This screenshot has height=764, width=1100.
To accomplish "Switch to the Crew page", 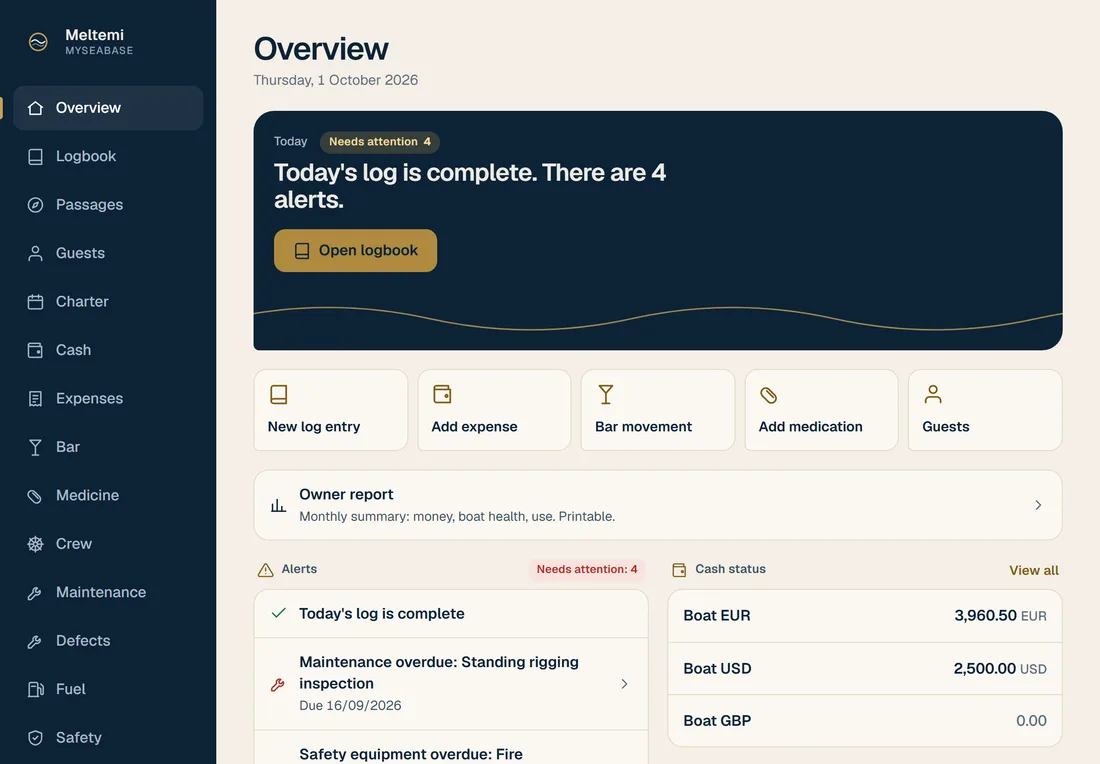I will point(108,544).
